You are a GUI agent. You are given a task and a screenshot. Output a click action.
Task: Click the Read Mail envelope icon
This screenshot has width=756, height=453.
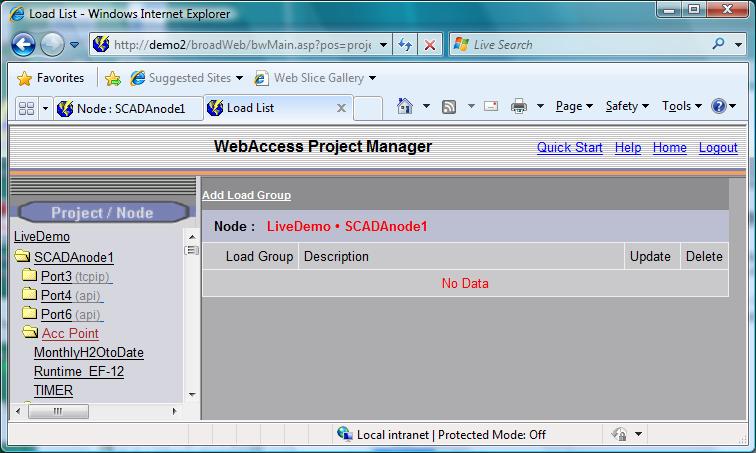pyautogui.click(x=491, y=106)
